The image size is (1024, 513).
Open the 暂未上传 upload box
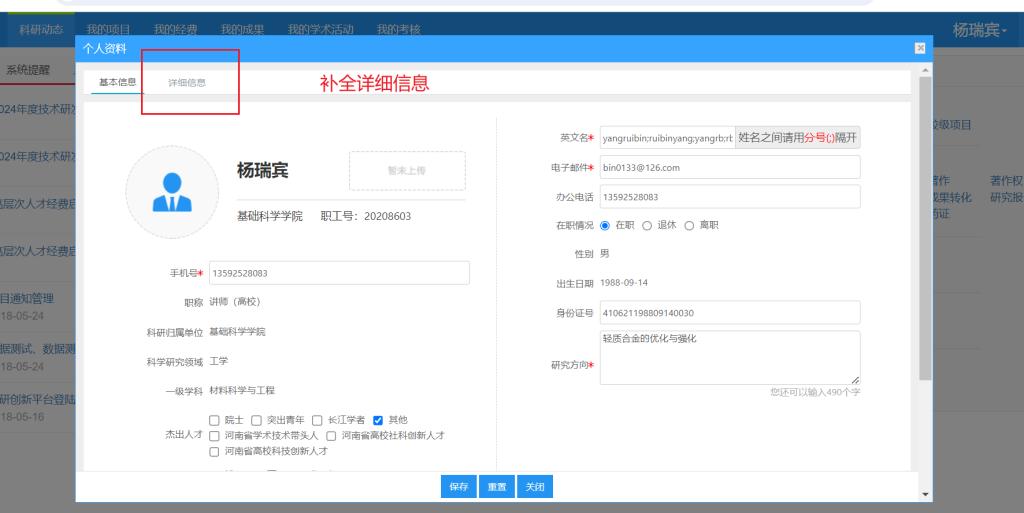click(407, 170)
